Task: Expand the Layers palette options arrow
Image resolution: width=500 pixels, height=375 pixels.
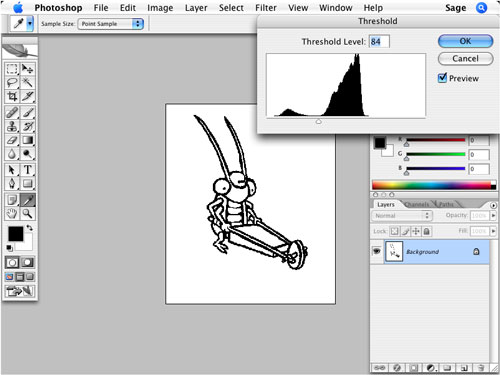Action: click(x=493, y=205)
